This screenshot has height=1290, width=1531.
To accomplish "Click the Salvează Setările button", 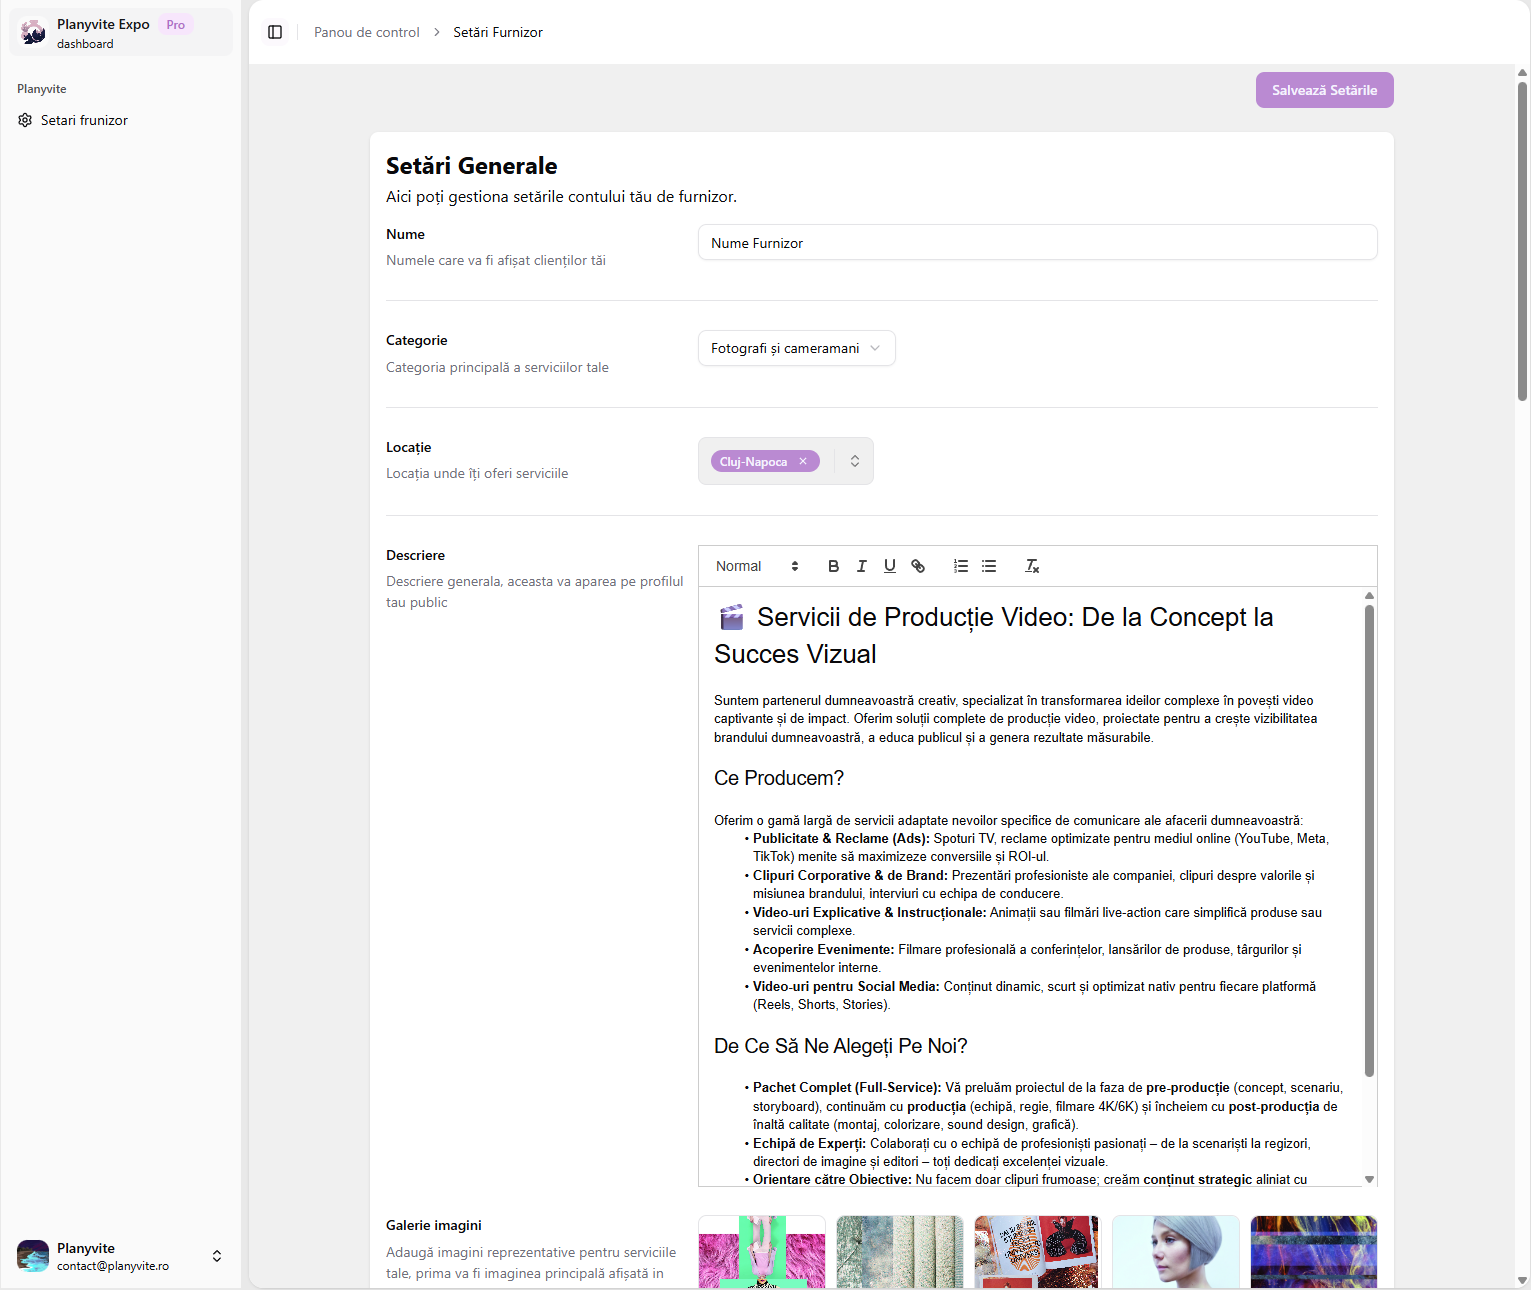I will point(1324,90).
